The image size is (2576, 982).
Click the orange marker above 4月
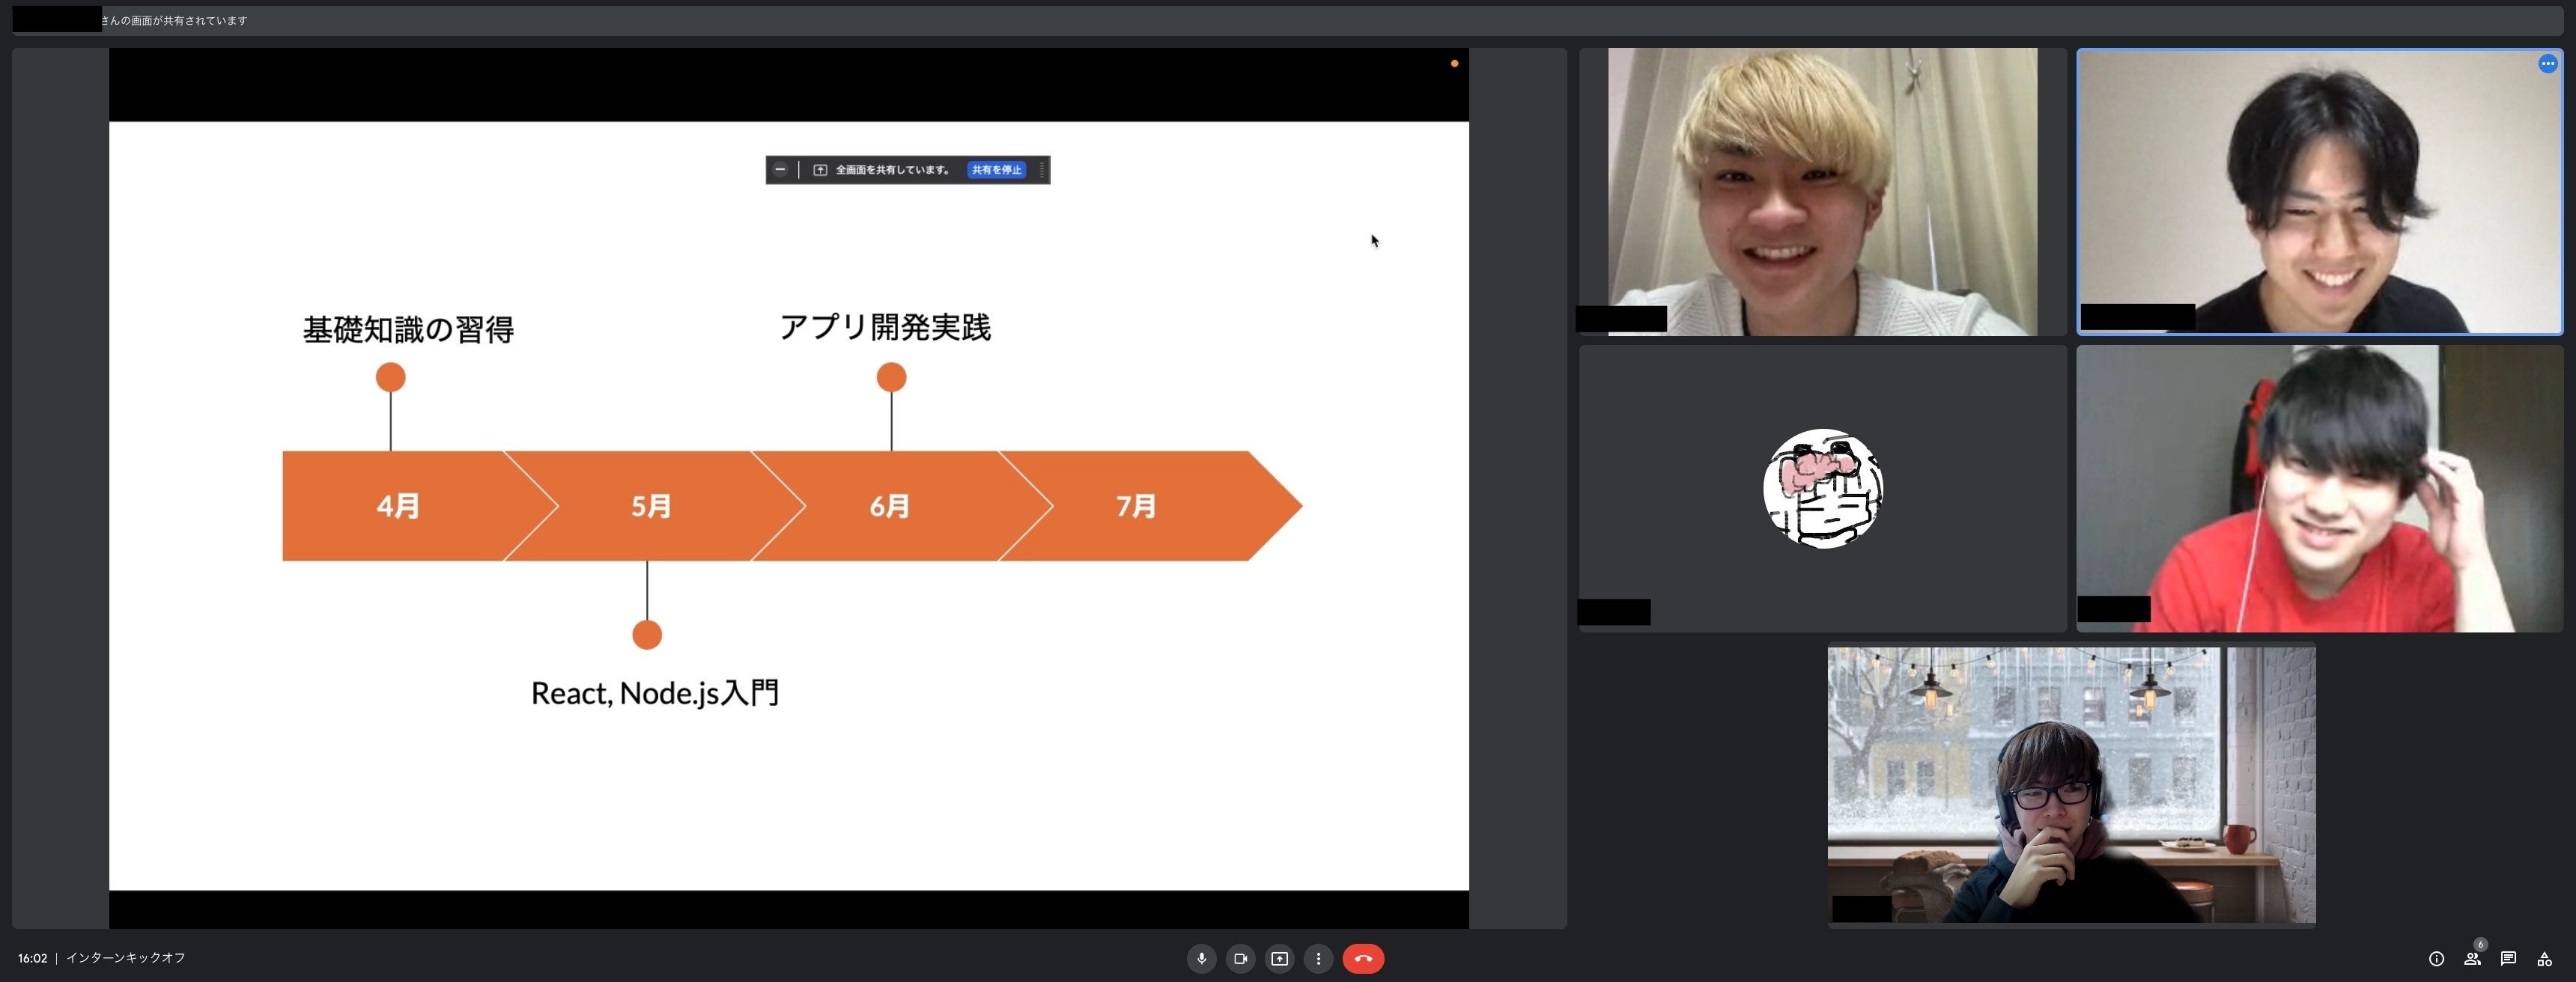point(391,377)
